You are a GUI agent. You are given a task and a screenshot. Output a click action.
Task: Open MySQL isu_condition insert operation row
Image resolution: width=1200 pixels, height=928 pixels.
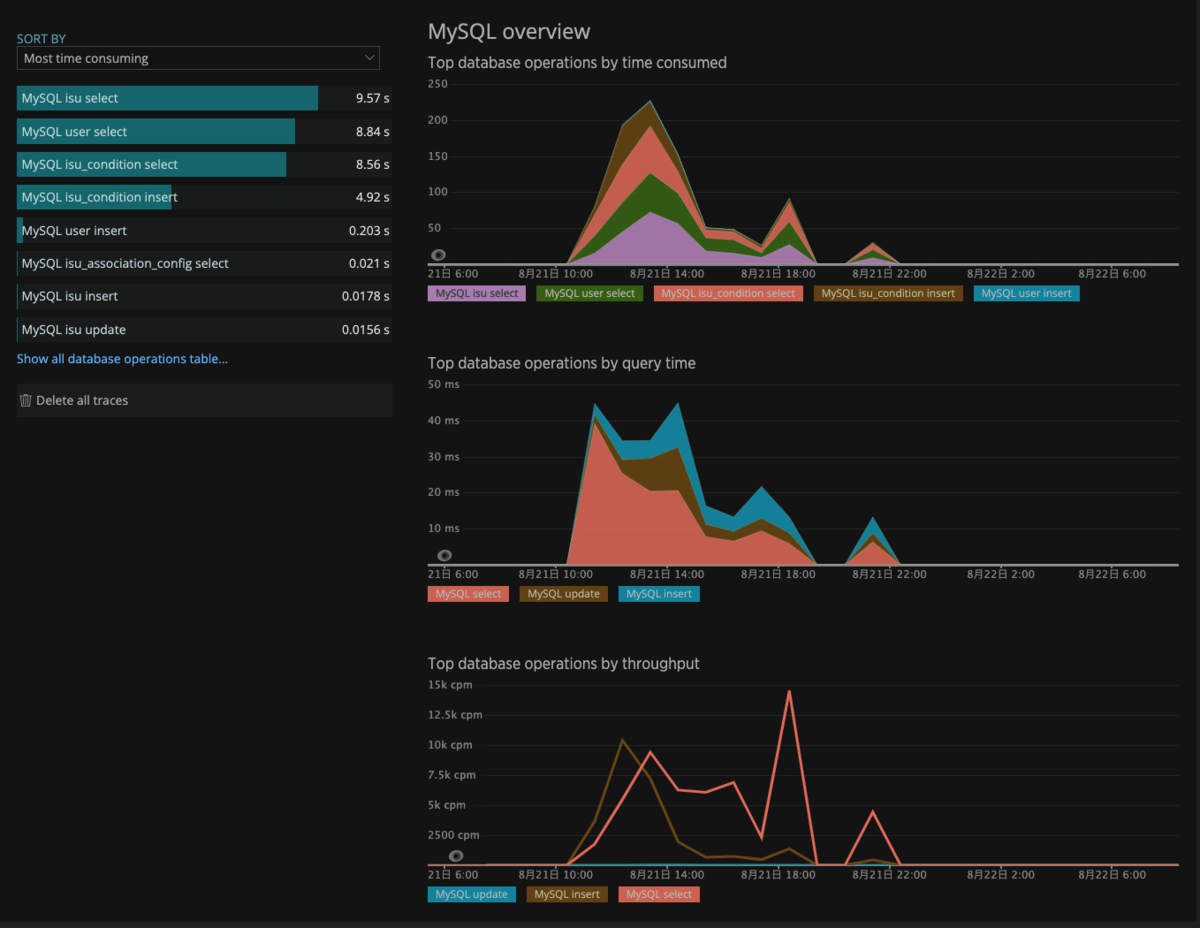204,197
